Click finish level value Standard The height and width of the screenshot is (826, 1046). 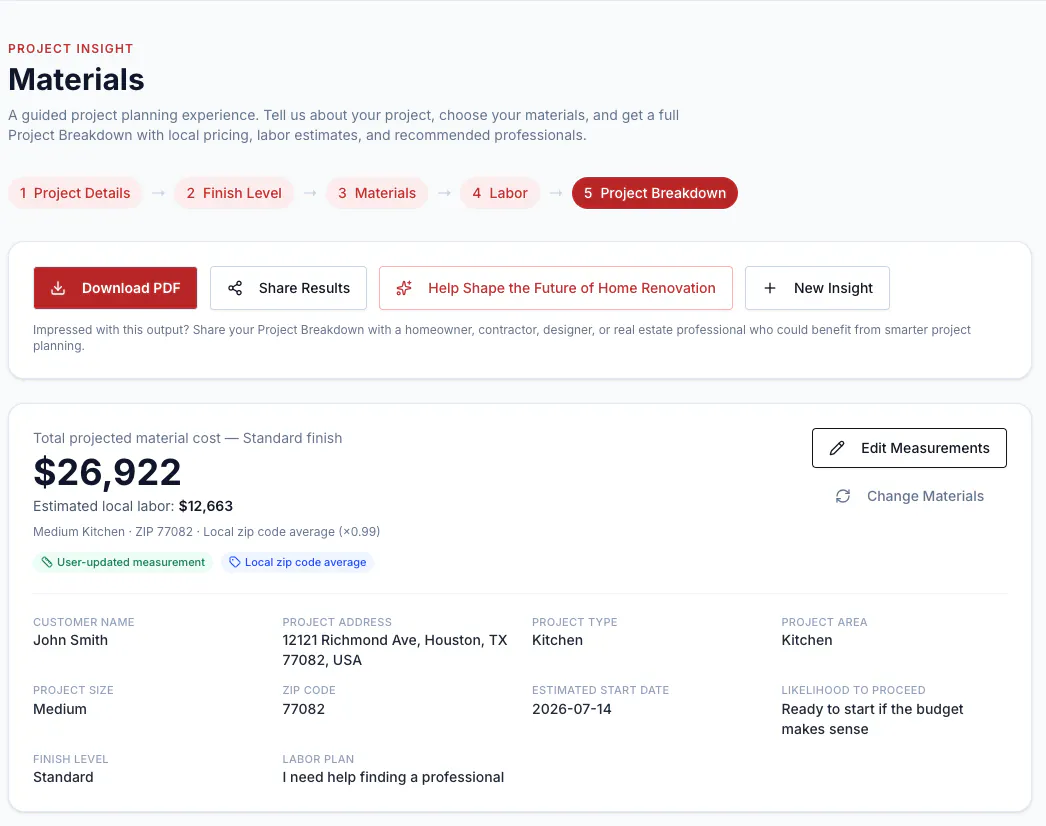coord(63,777)
